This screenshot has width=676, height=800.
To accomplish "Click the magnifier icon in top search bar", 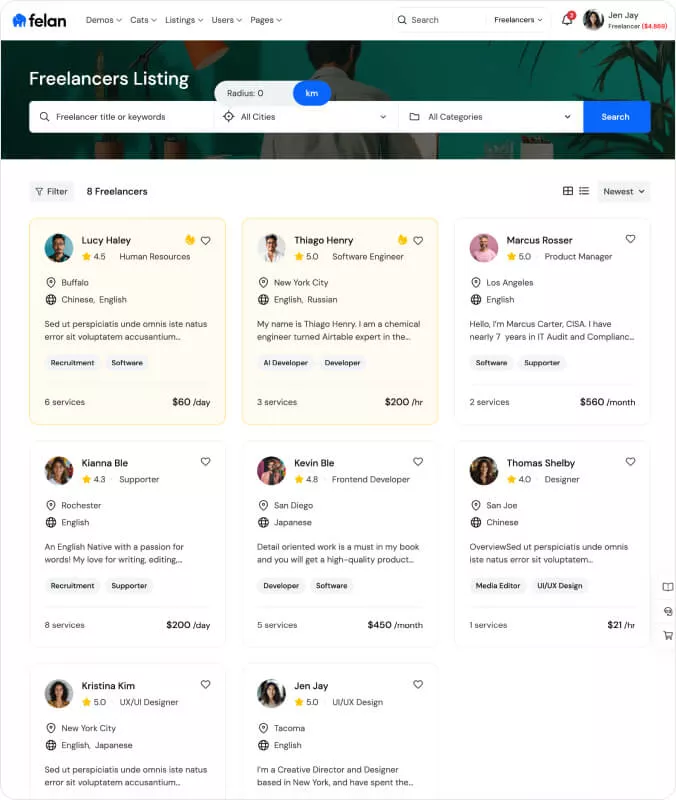I will tap(402, 20).
